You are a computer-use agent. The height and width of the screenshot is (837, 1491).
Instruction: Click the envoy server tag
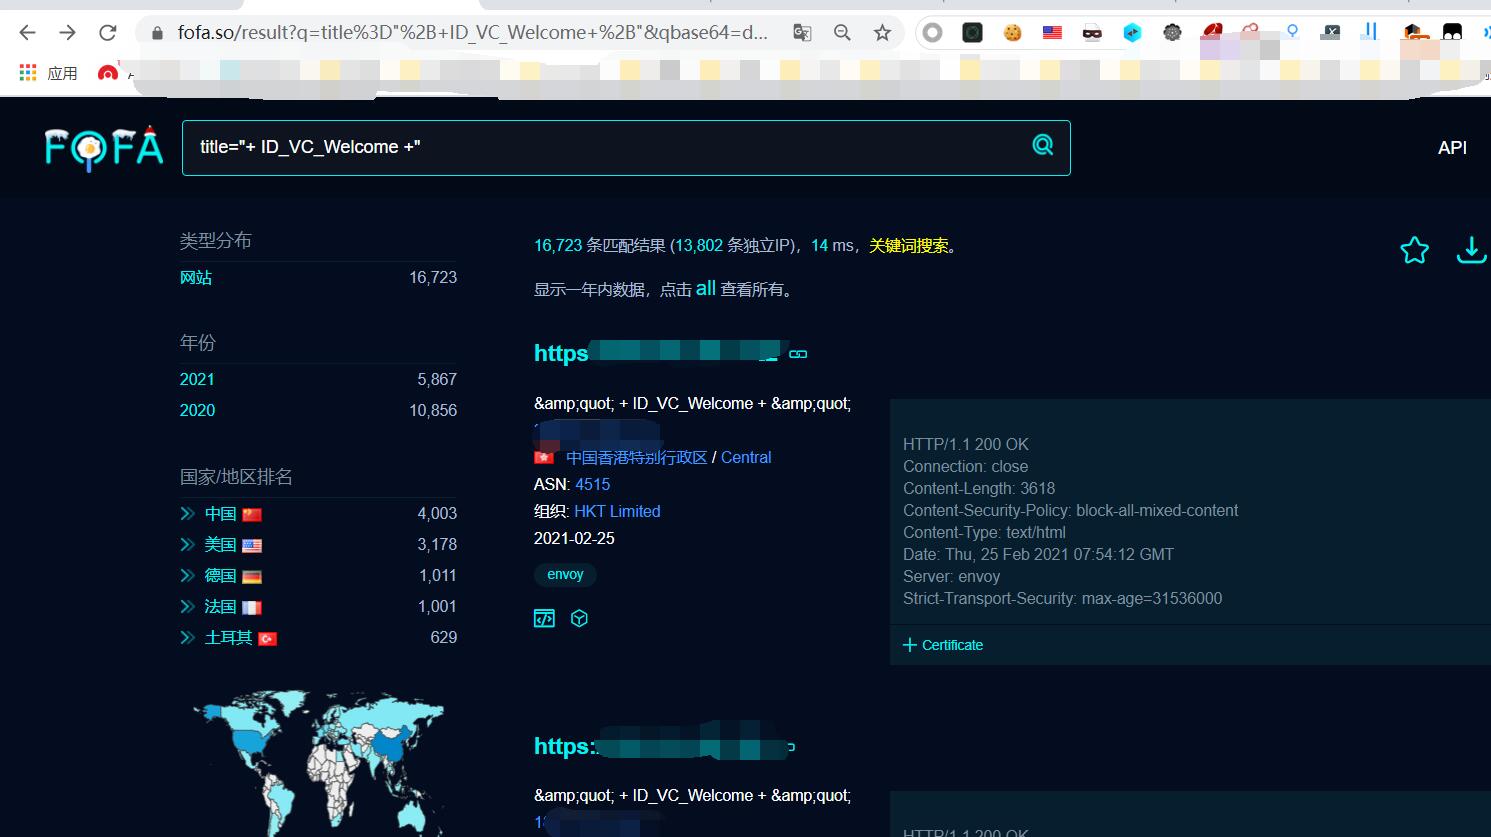(564, 574)
